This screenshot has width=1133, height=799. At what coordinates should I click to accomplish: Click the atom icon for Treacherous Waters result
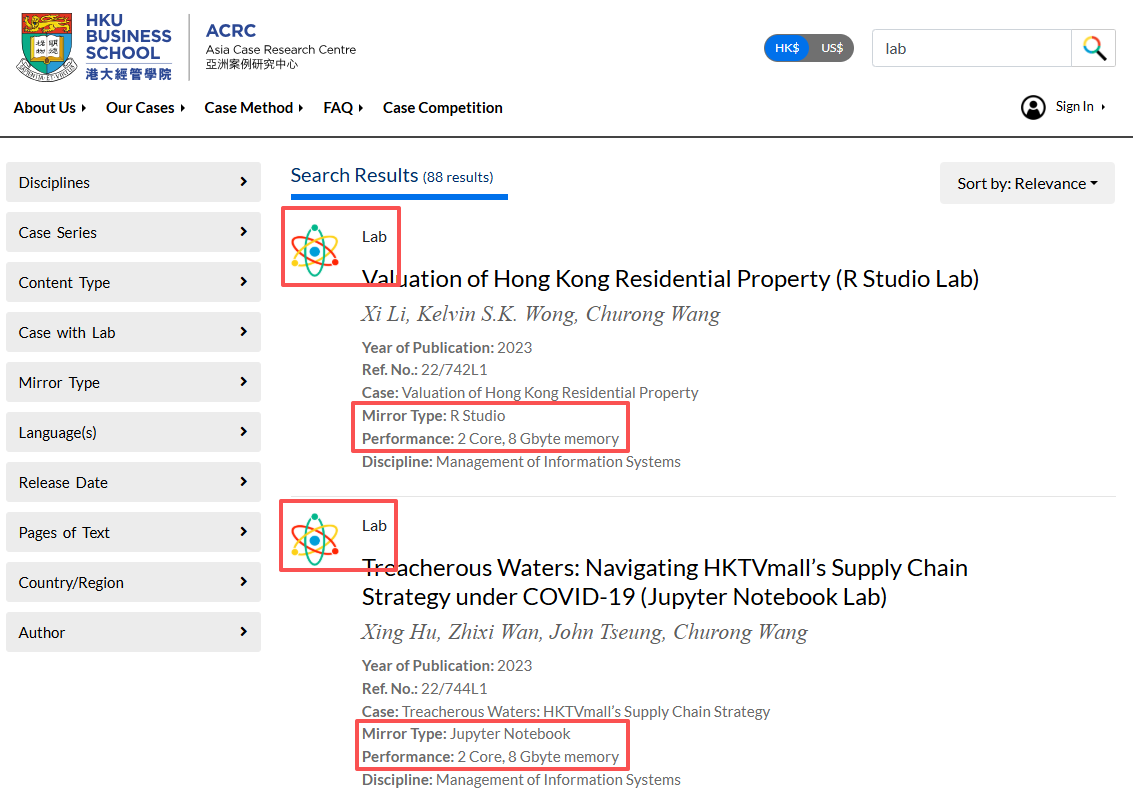tap(314, 540)
